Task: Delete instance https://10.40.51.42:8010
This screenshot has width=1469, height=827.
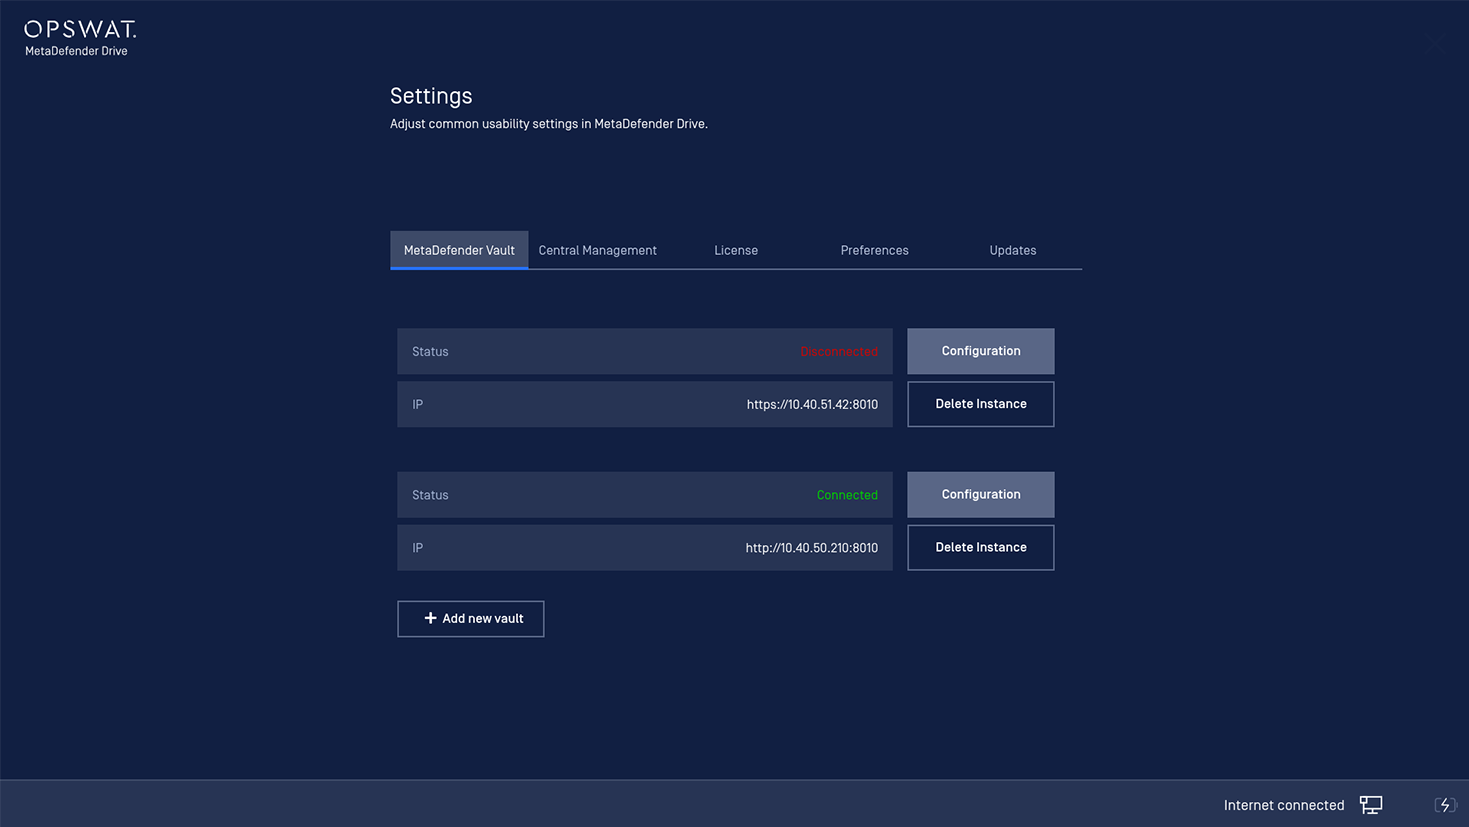Action: pos(980,404)
